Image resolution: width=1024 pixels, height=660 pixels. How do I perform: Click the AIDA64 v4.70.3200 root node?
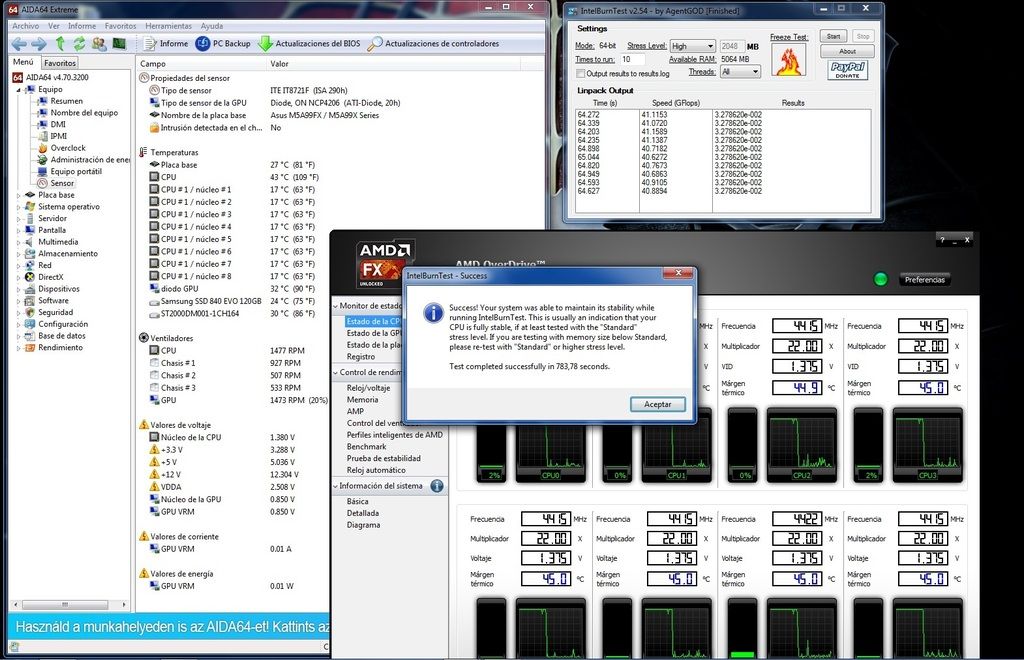[50, 77]
